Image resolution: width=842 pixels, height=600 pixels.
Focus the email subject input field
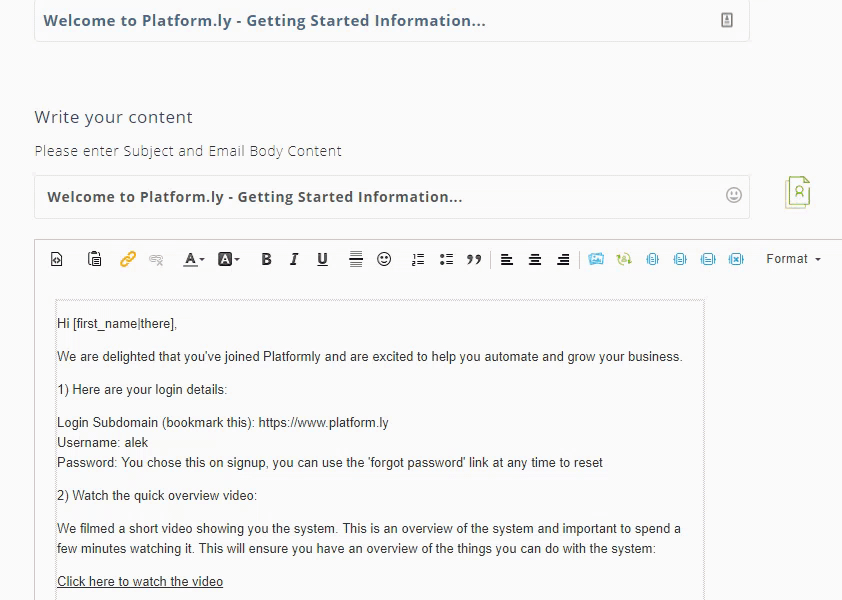[x=392, y=197]
